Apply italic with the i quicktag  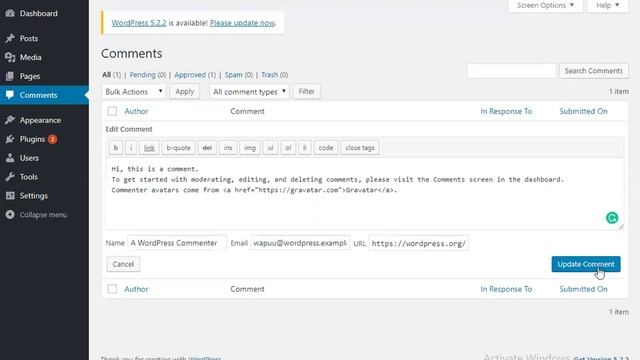point(131,148)
